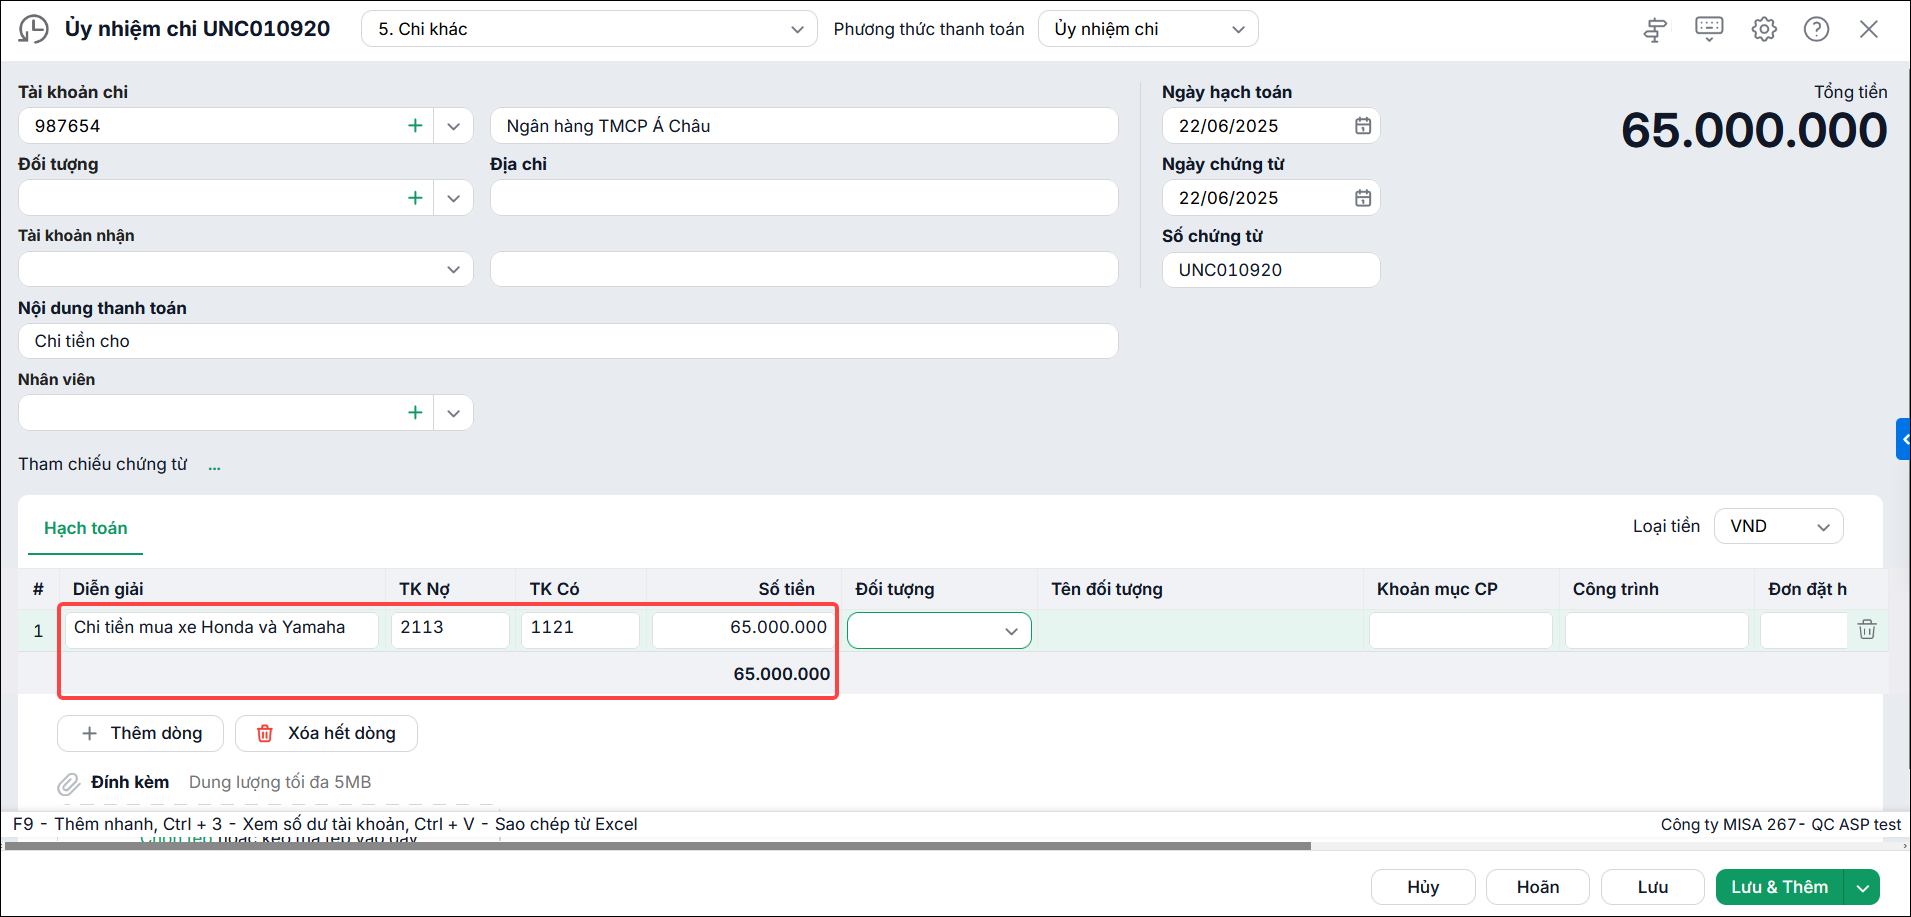Click the receiving account name field

tap(804, 269)
